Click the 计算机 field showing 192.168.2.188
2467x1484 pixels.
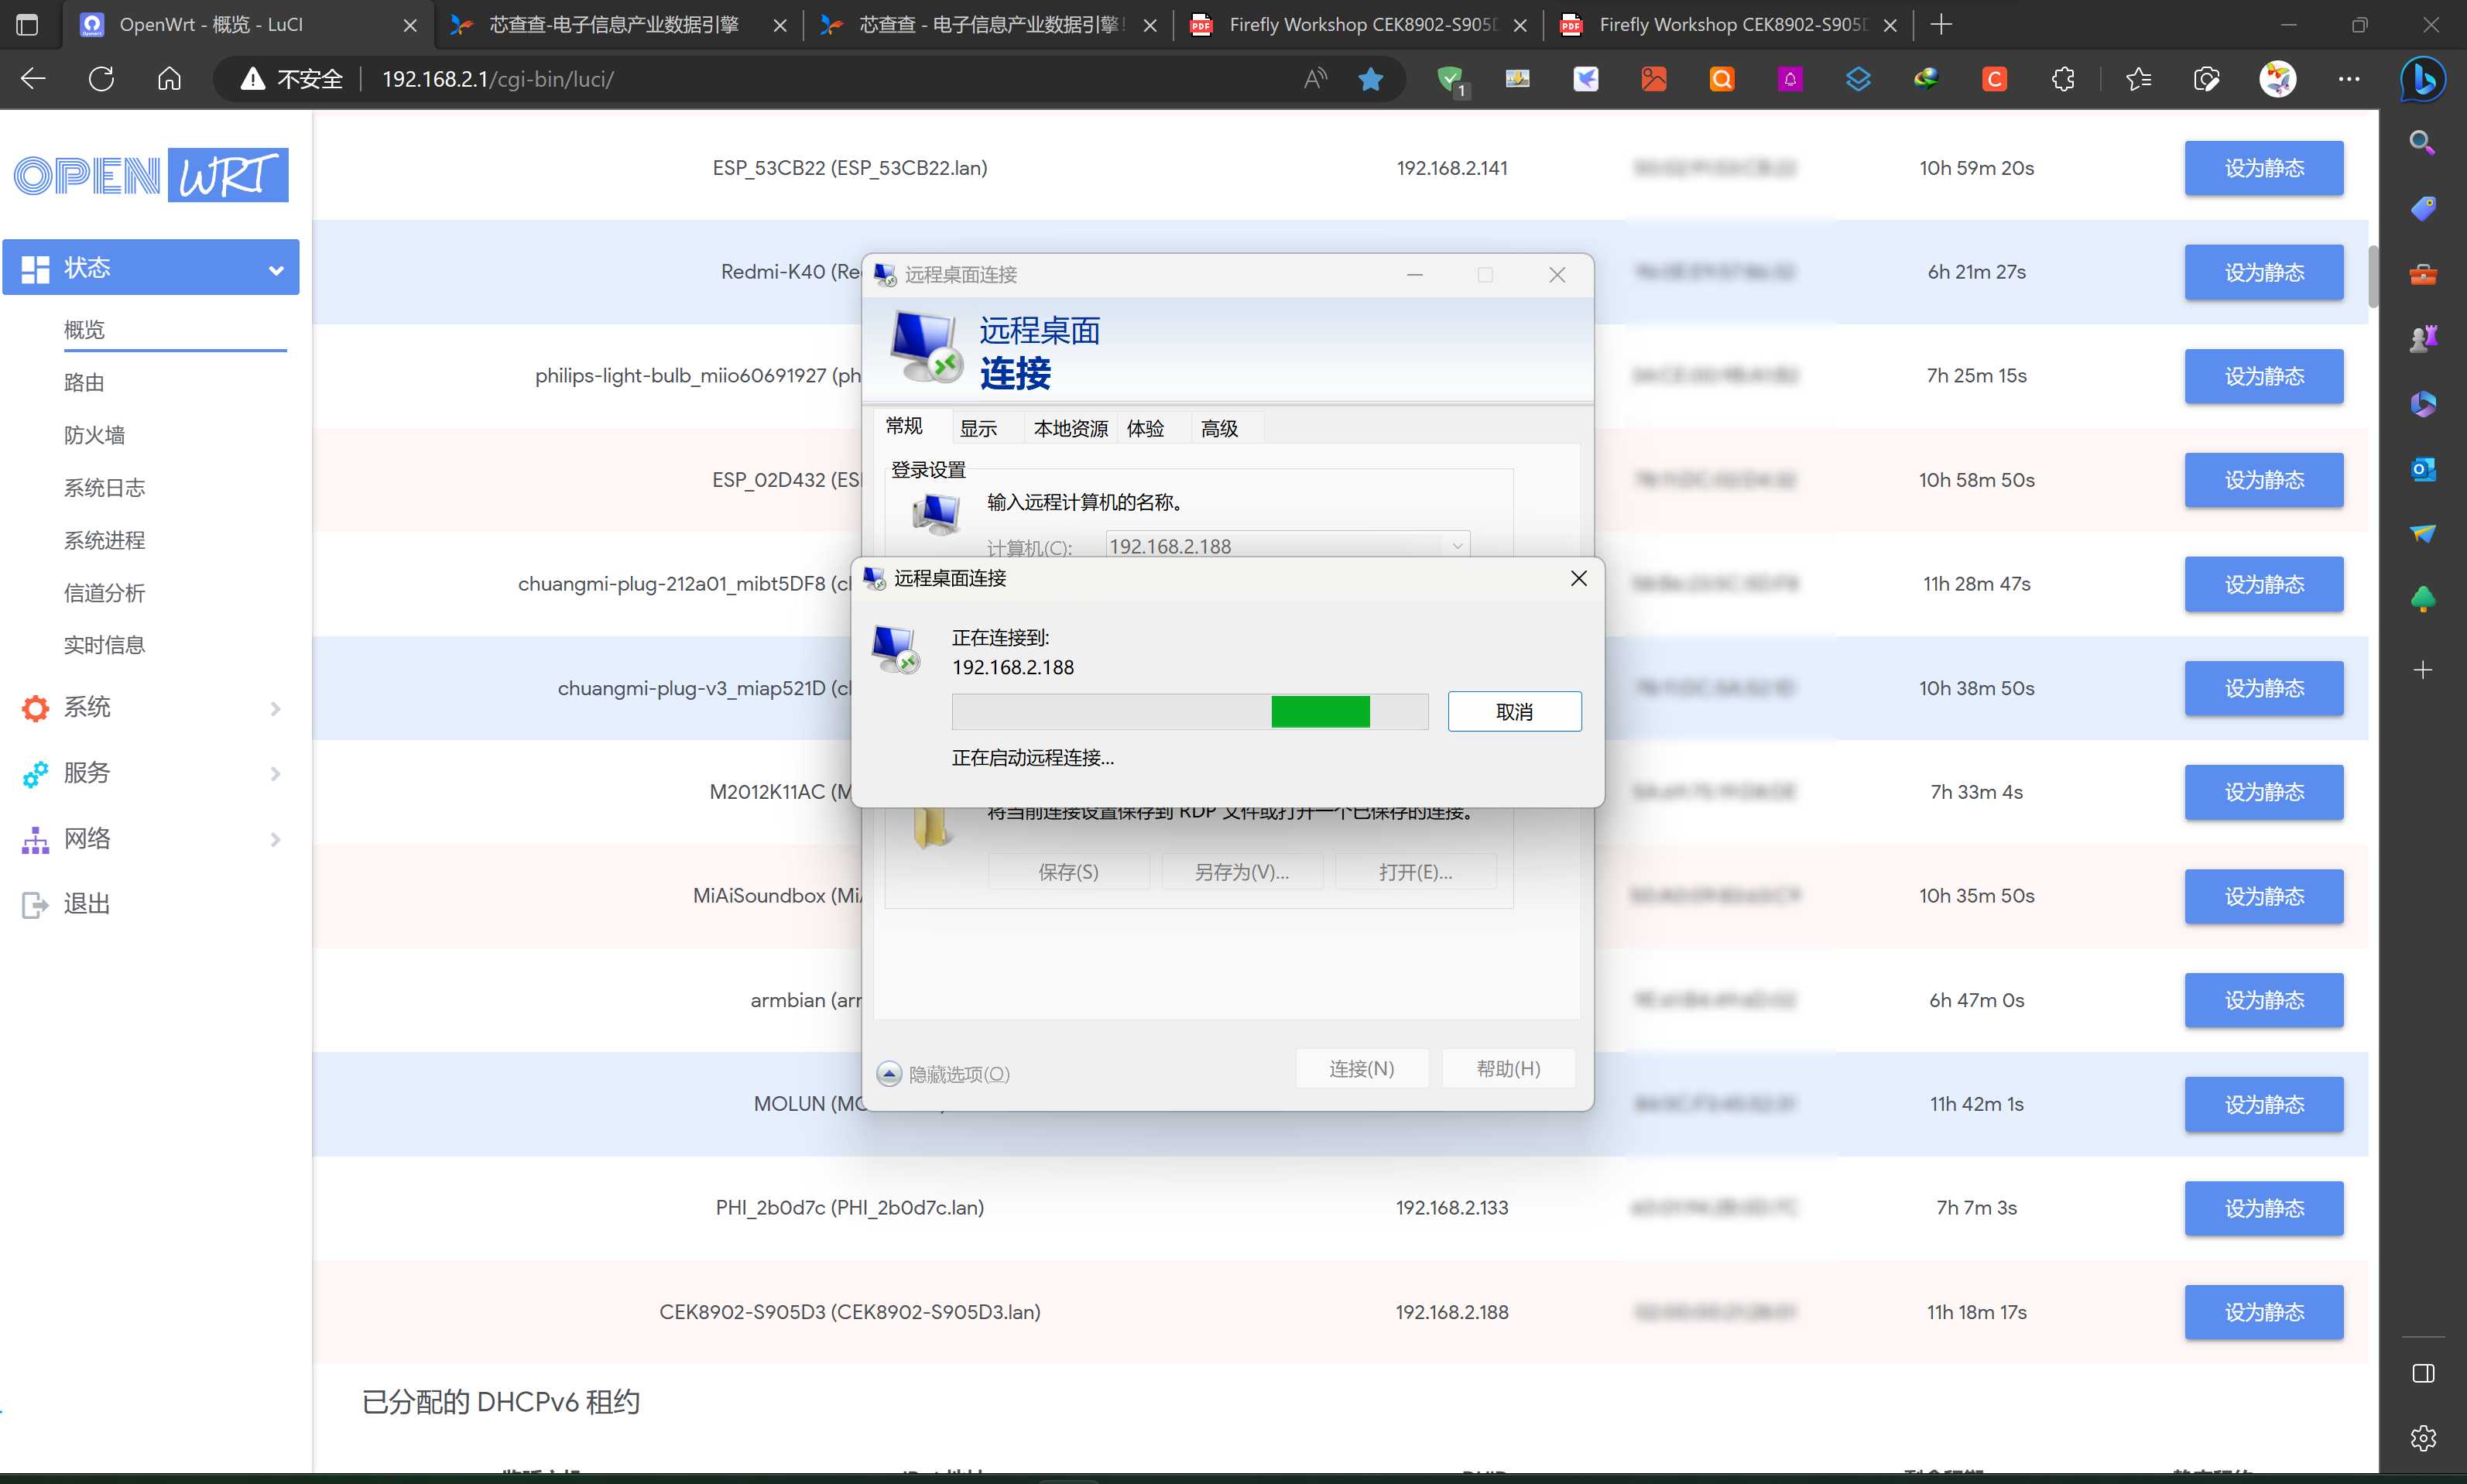pos(1287,546)
